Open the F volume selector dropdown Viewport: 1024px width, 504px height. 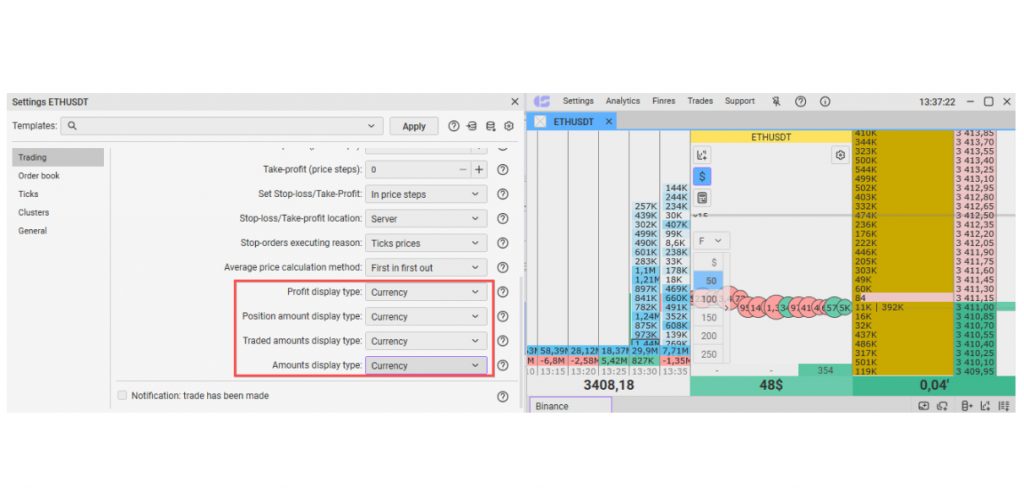click(713, 241)
